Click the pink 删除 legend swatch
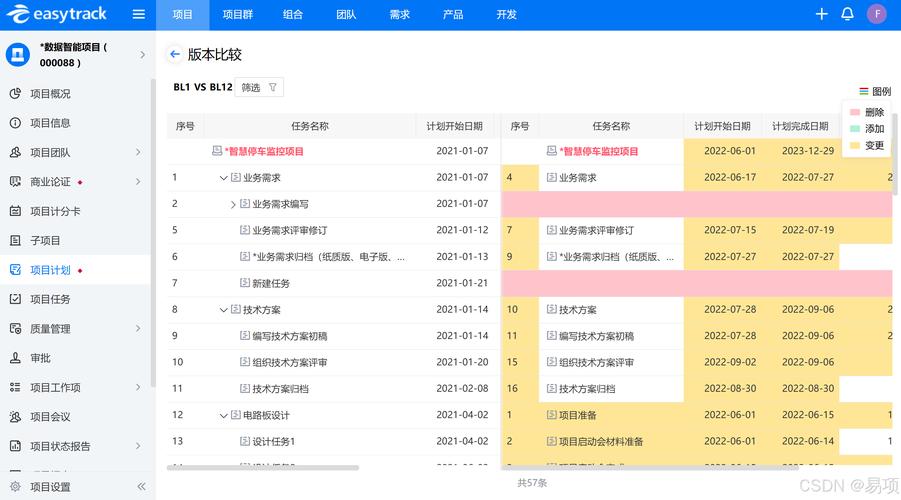The height and width of the screenshot is (500, 901). pos(854,112)
